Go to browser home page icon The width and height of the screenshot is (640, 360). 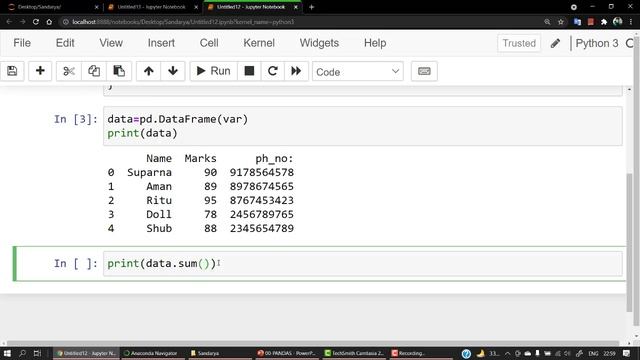pos(49,22)
